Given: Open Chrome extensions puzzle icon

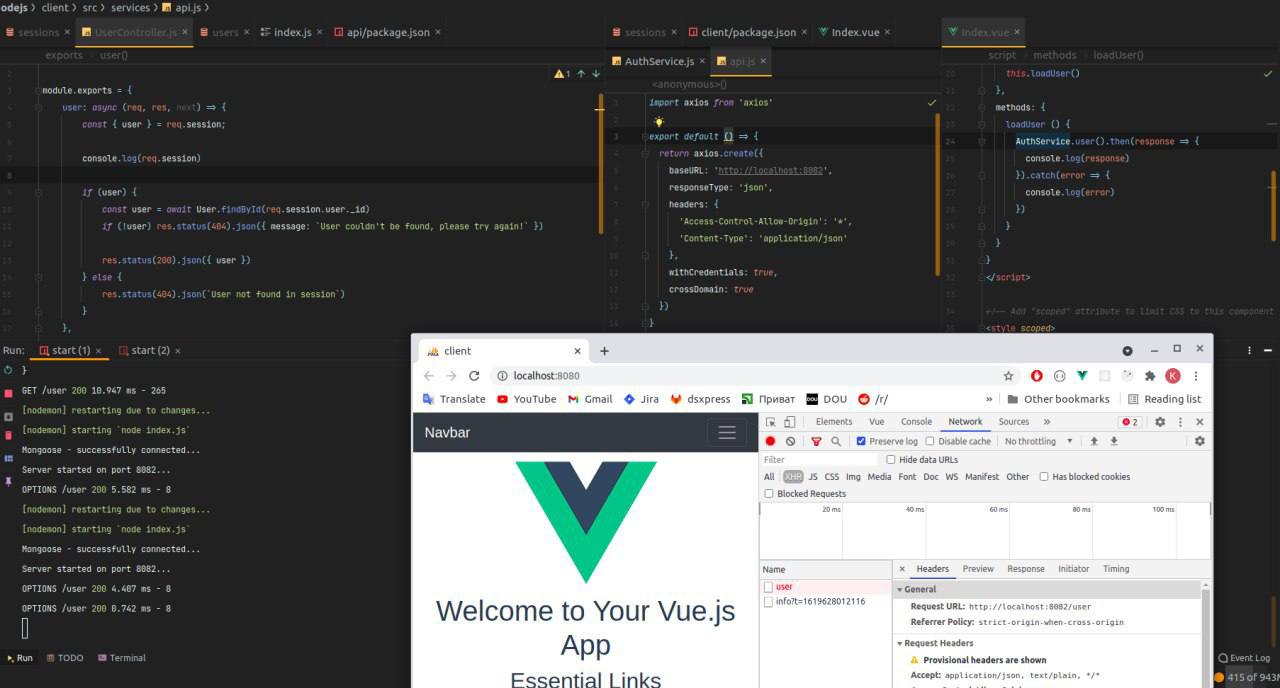Looking at the screenshot, I should [1150, 376].
